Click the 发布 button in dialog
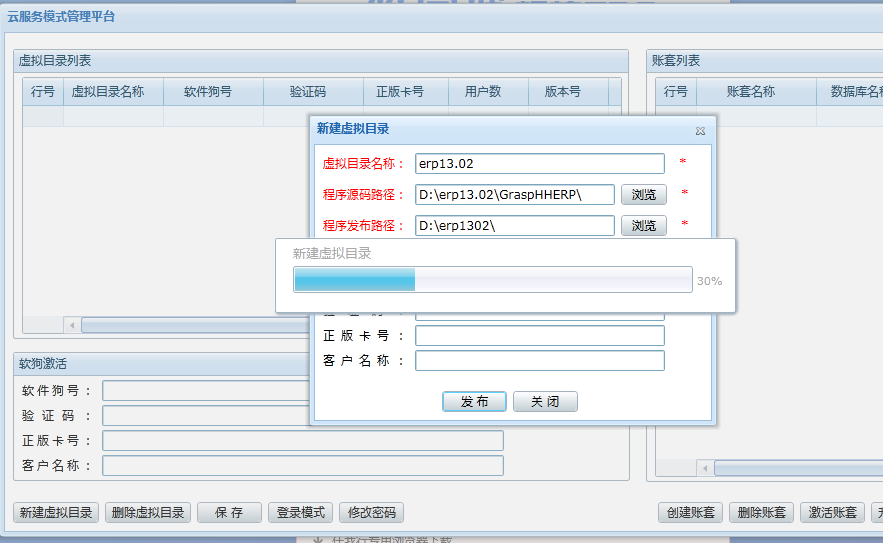 point(475,401)
